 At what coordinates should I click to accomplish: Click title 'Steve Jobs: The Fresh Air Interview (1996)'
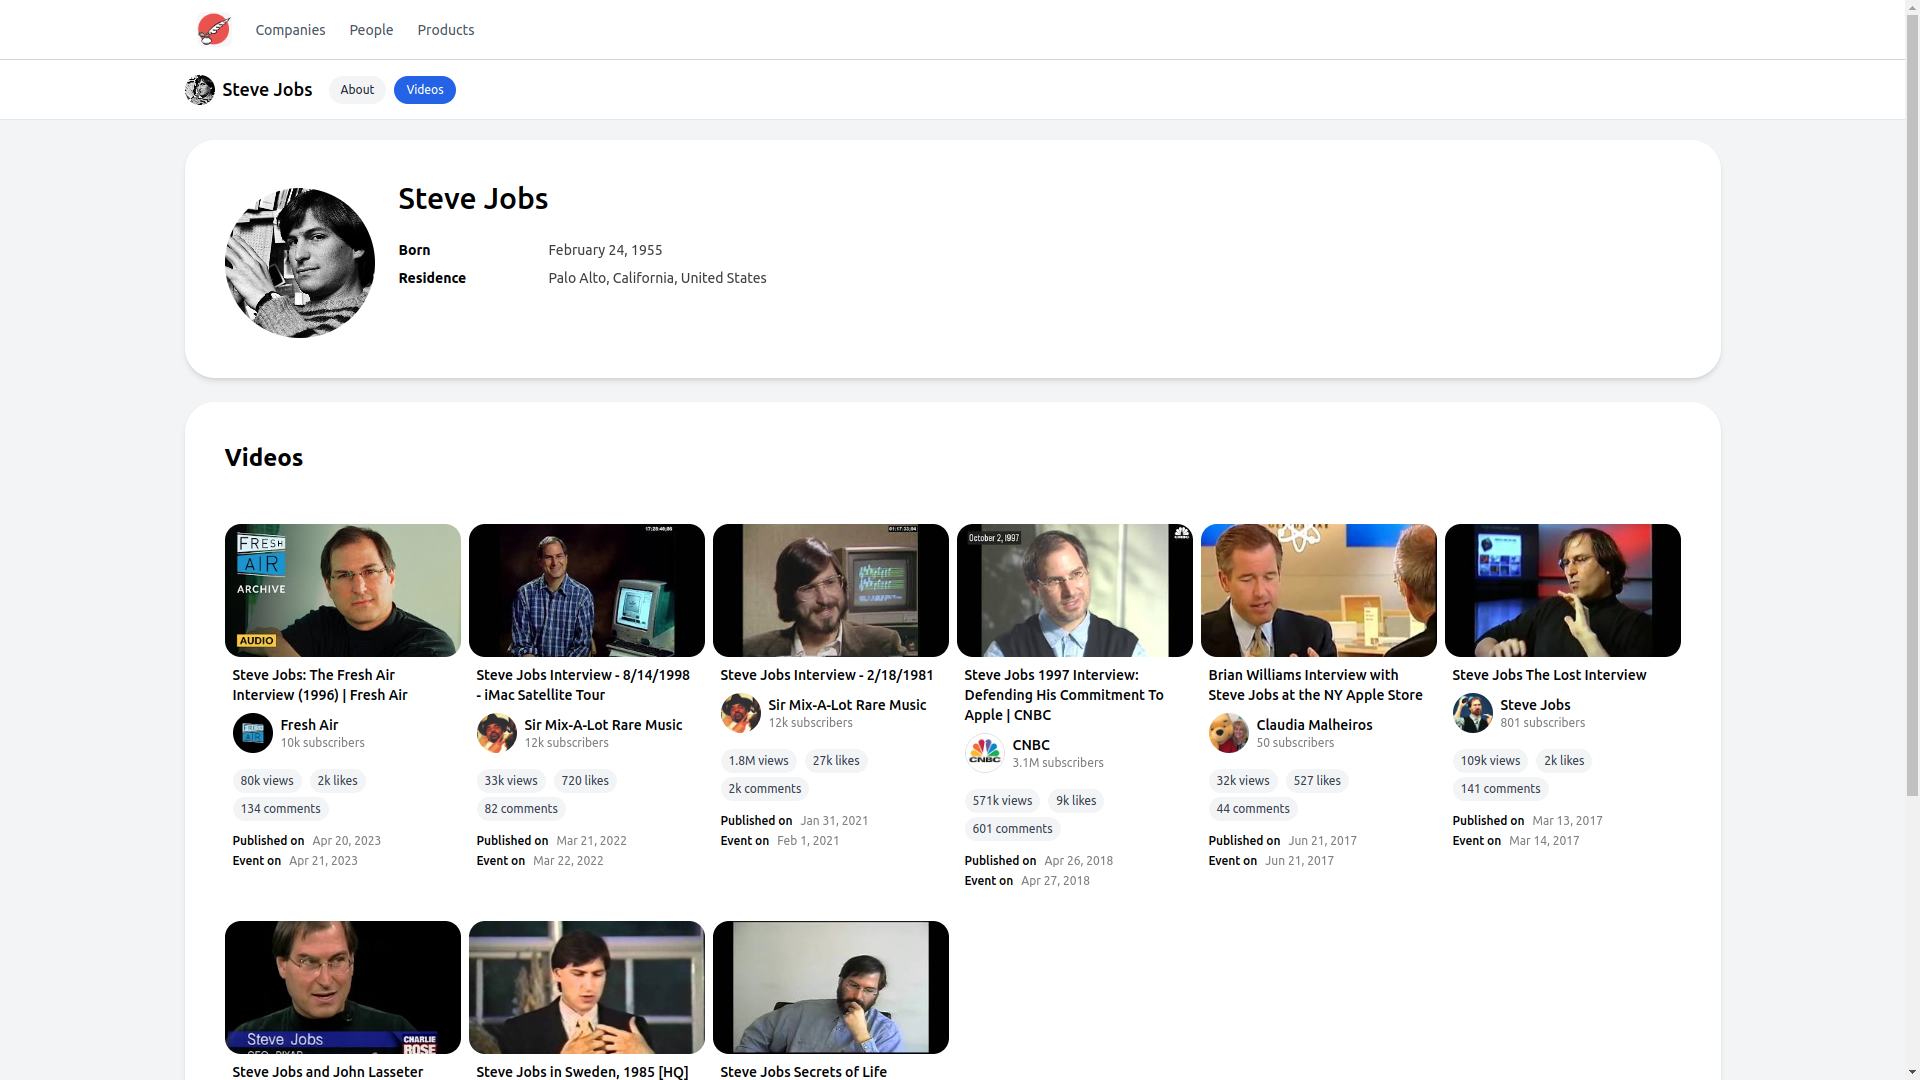tap(320, 685)
